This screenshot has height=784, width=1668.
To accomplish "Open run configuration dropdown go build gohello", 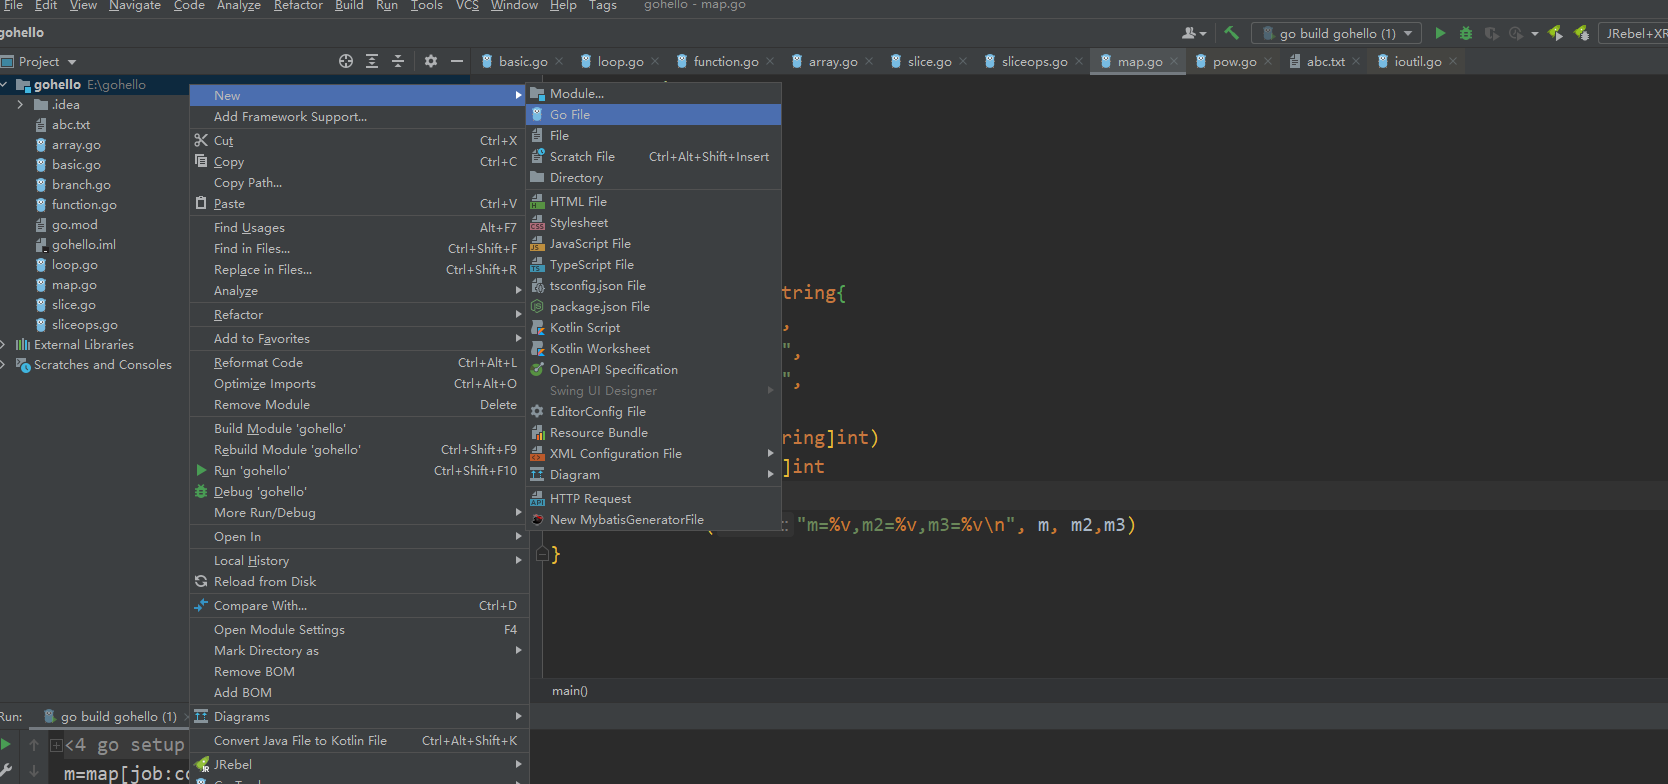I will pos(1336,33).
